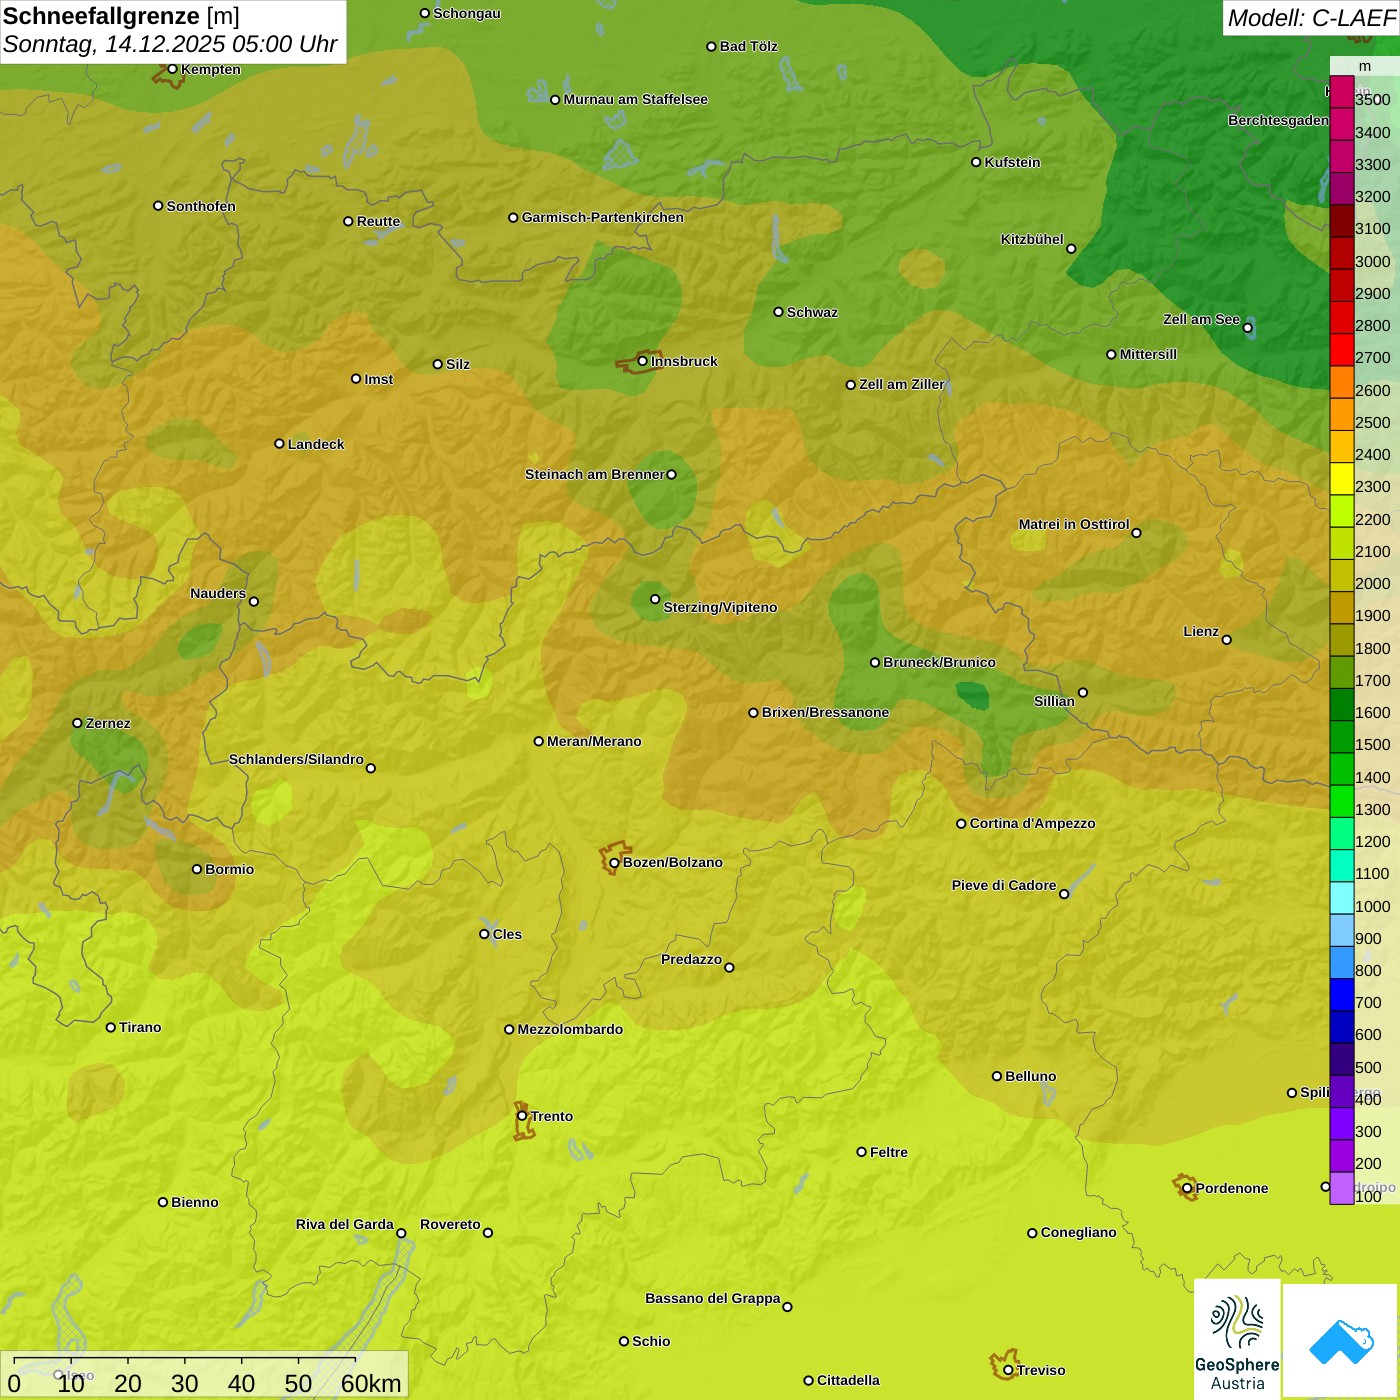Click the 1500 m green legend swatch

click(1342, 737)
